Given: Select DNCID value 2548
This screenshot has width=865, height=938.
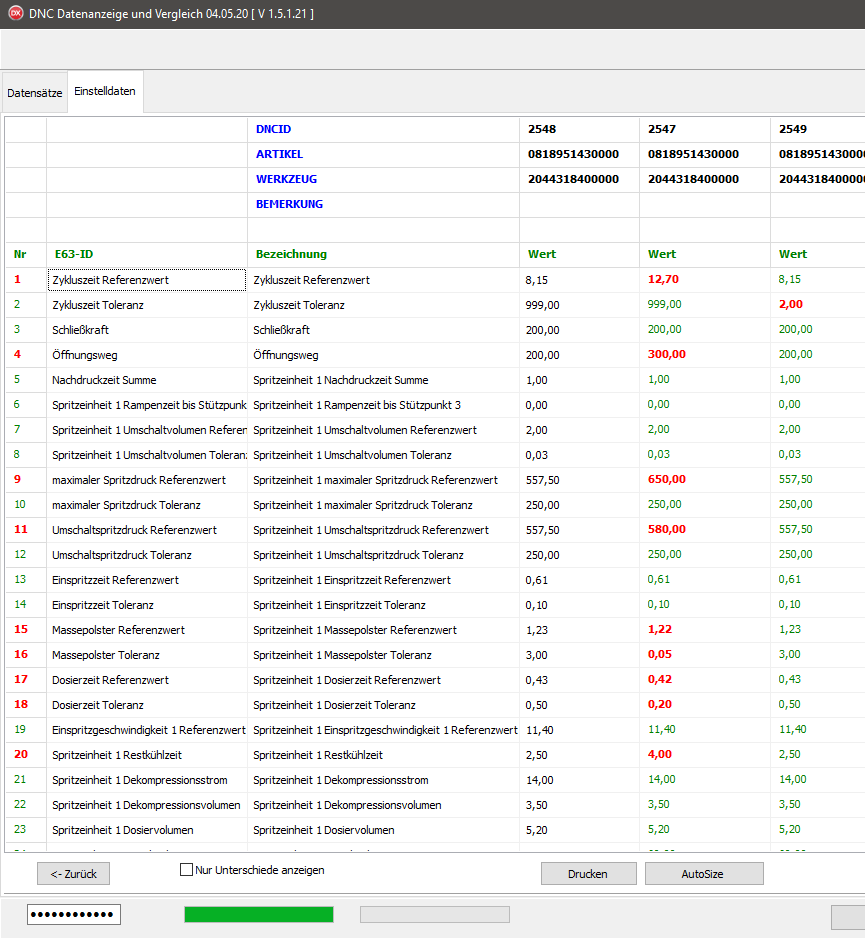Looking at the screenshot, I should pos(542,129).
